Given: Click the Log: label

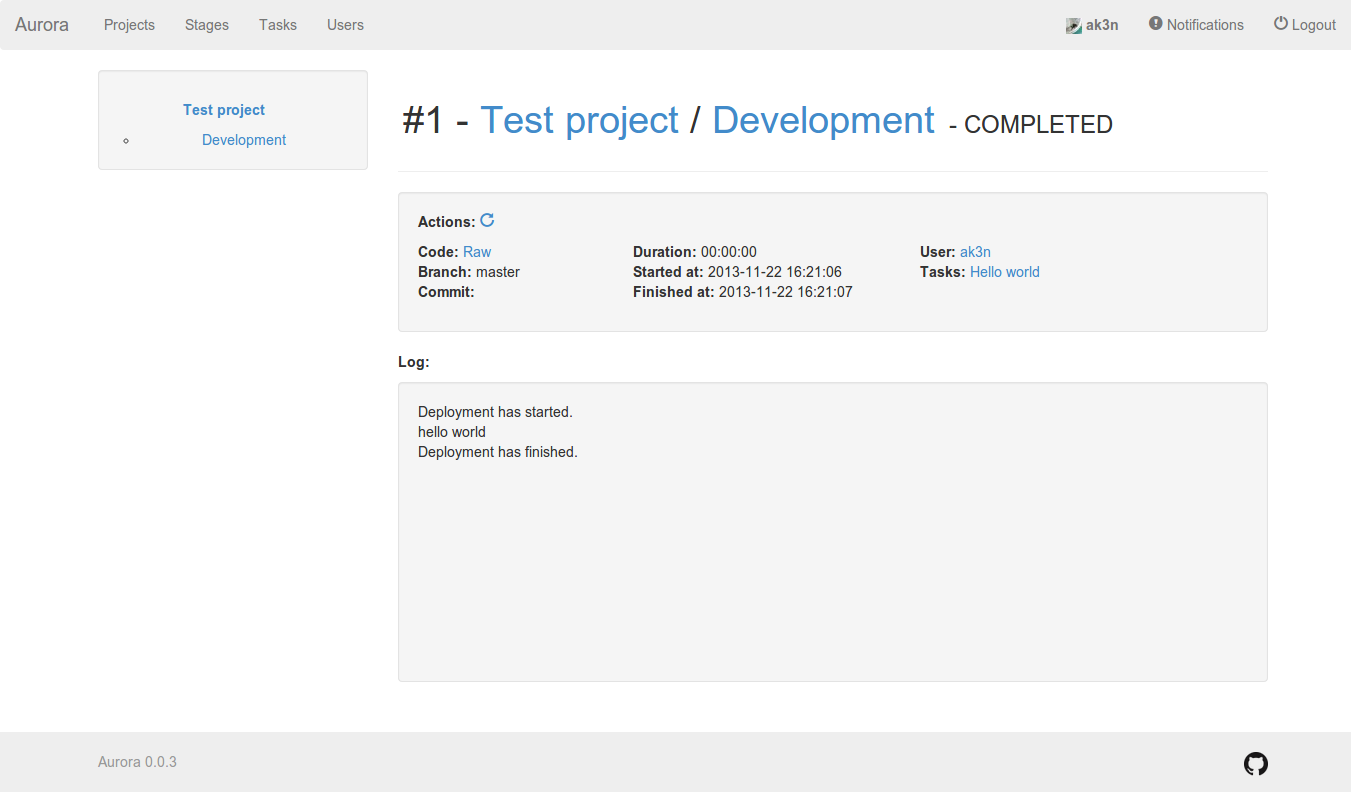Looking at the screenshot, I should (x=414, y=362).
